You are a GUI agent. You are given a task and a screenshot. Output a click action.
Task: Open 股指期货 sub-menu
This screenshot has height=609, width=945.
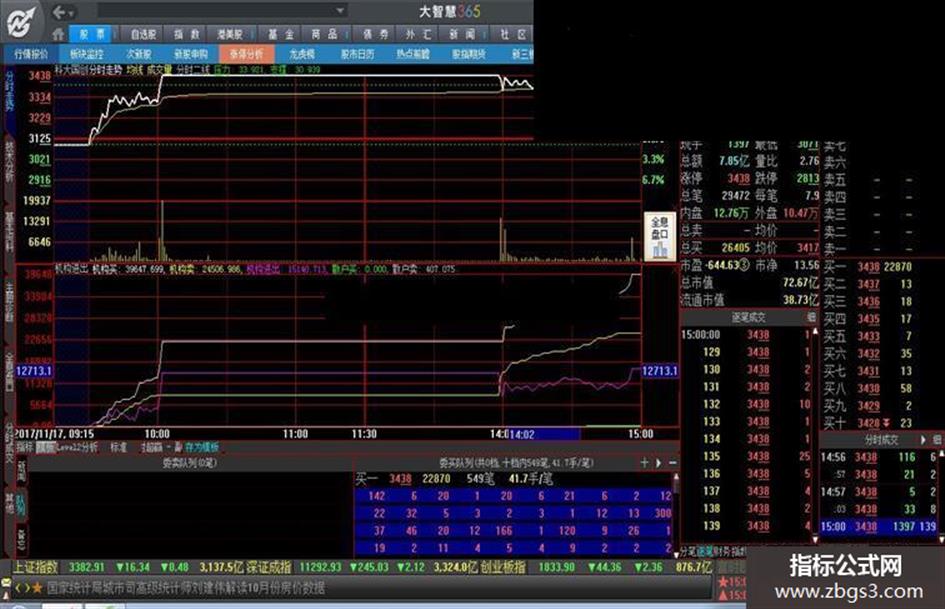tap(469, 54)
